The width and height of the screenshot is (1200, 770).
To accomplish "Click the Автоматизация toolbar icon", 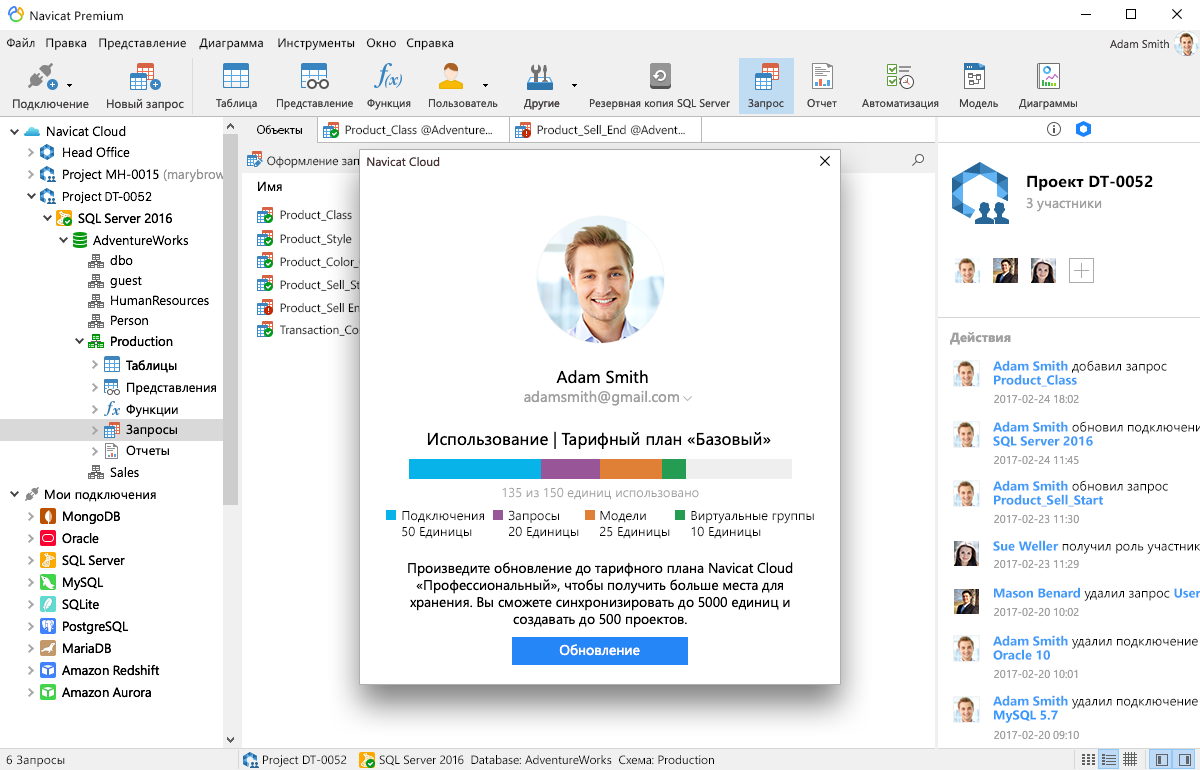I will [x=900, y=77].
